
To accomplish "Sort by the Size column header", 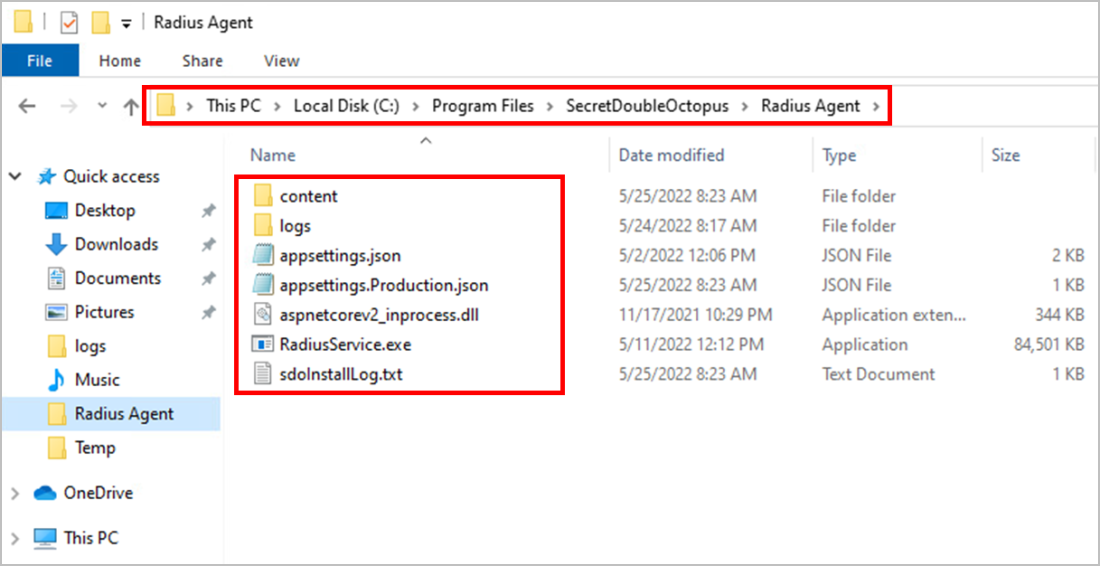I will pyautogui.click(x=1005, y=155).
